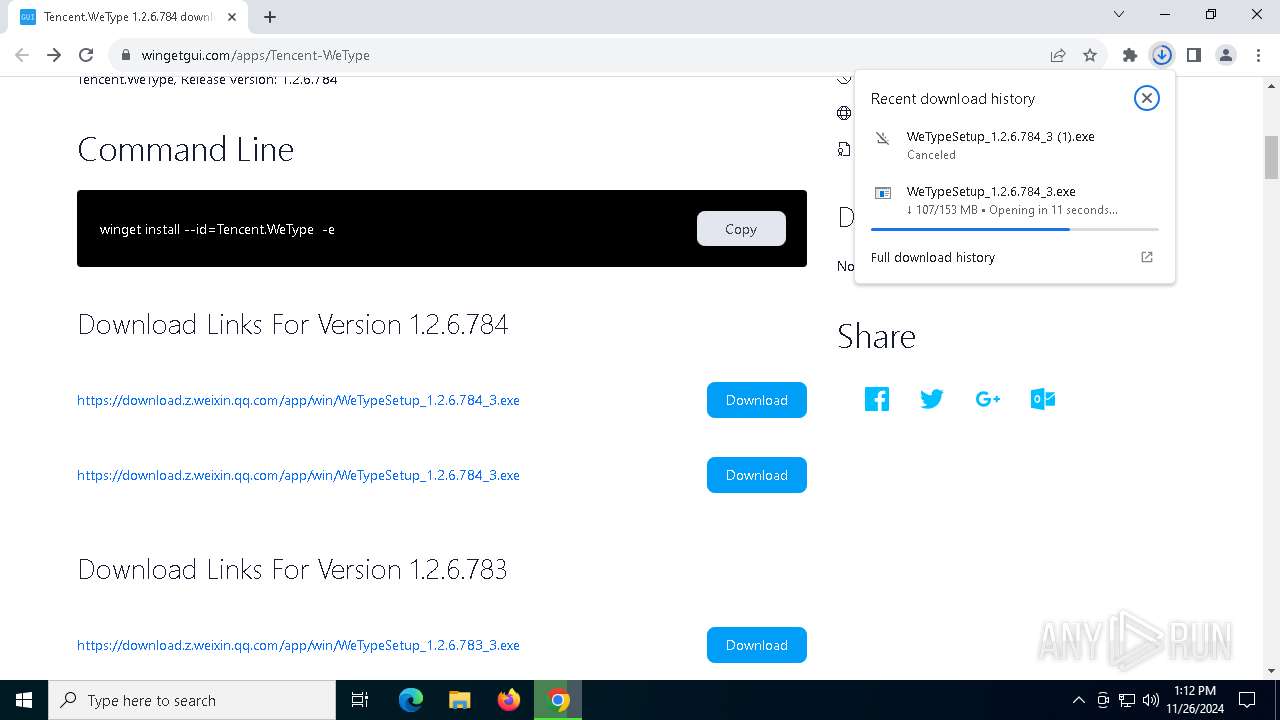The width and height of the screenshot is (1280, 720).
Task: Open the taskbar clock and date
Action: 1194,700
